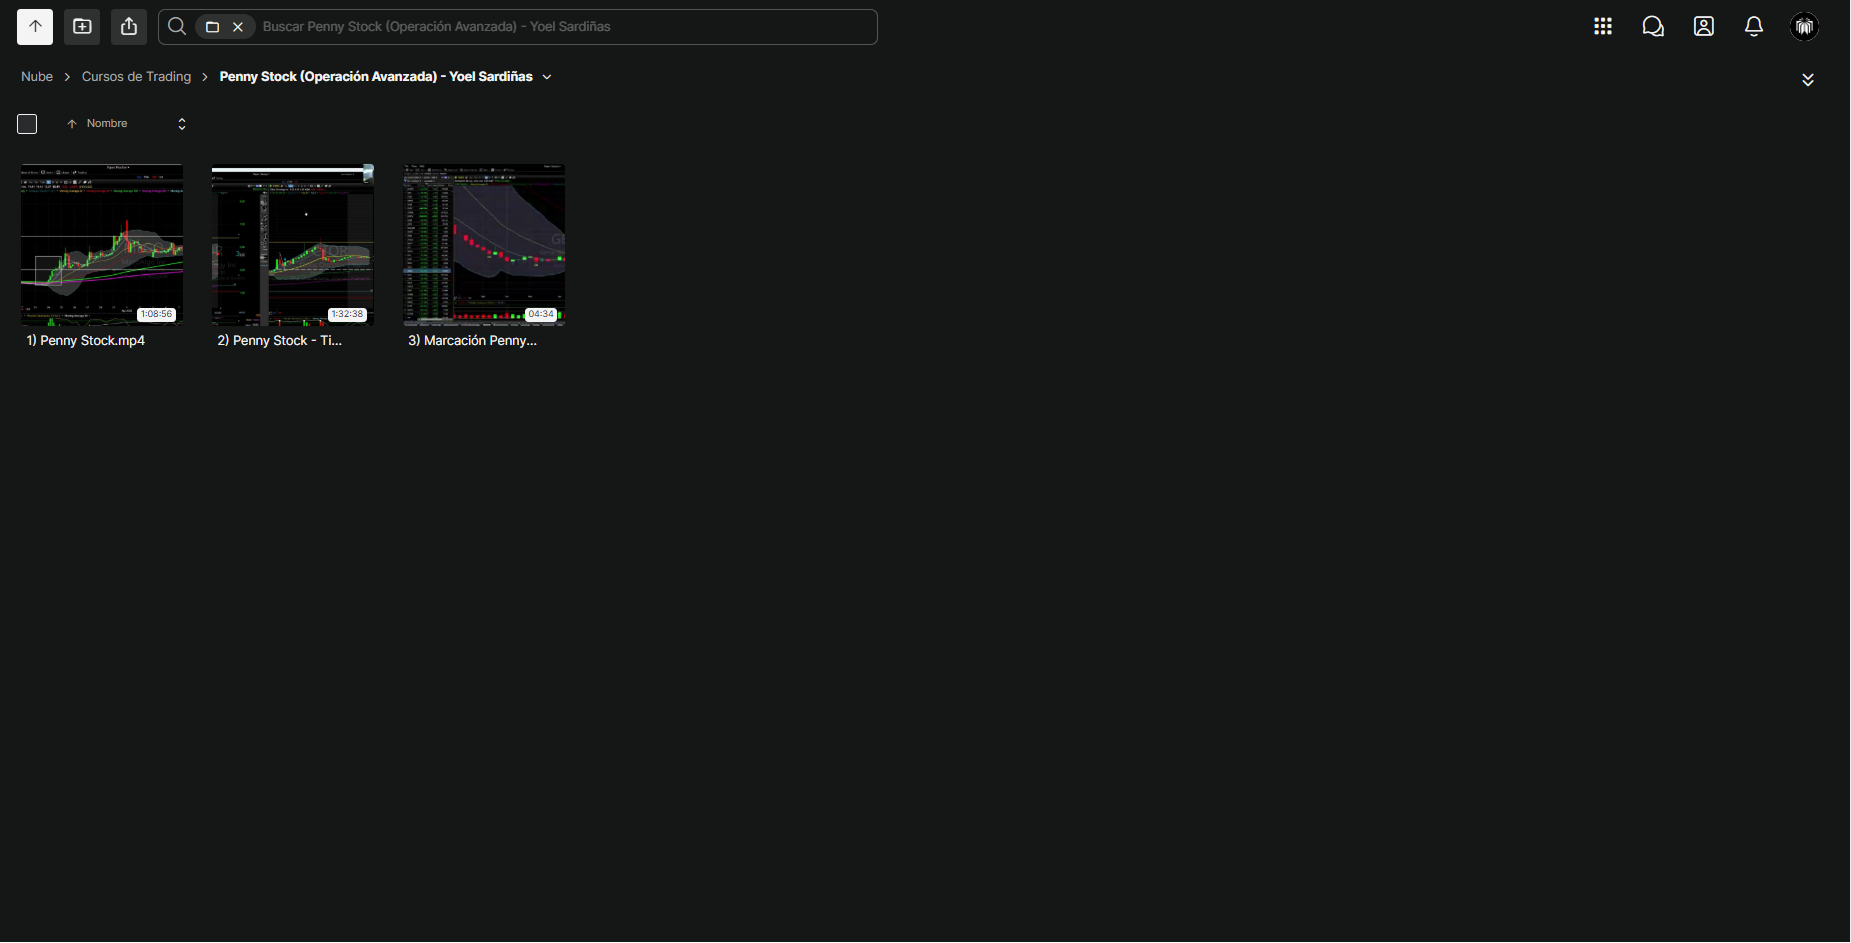Open the sort order selector arrows
Viewport: 1851px width, 943px height.
coord(182,124)
